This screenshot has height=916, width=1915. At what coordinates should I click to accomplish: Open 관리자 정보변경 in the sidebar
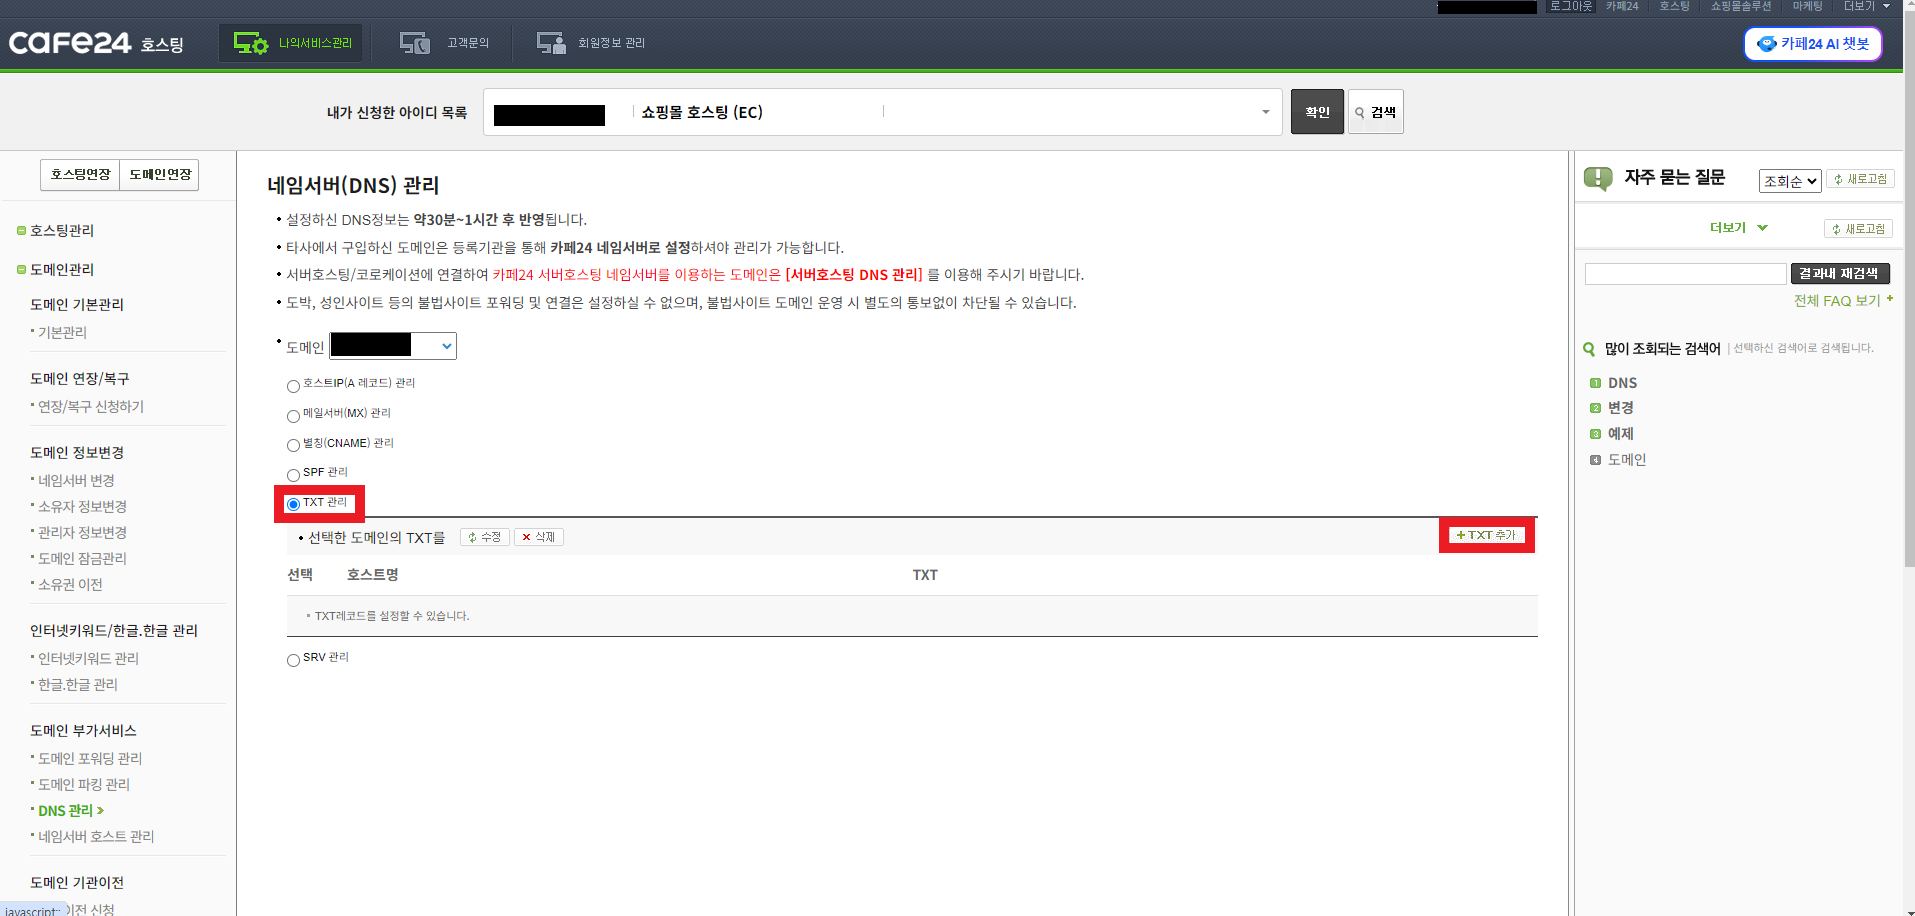(x=82, y=533)
